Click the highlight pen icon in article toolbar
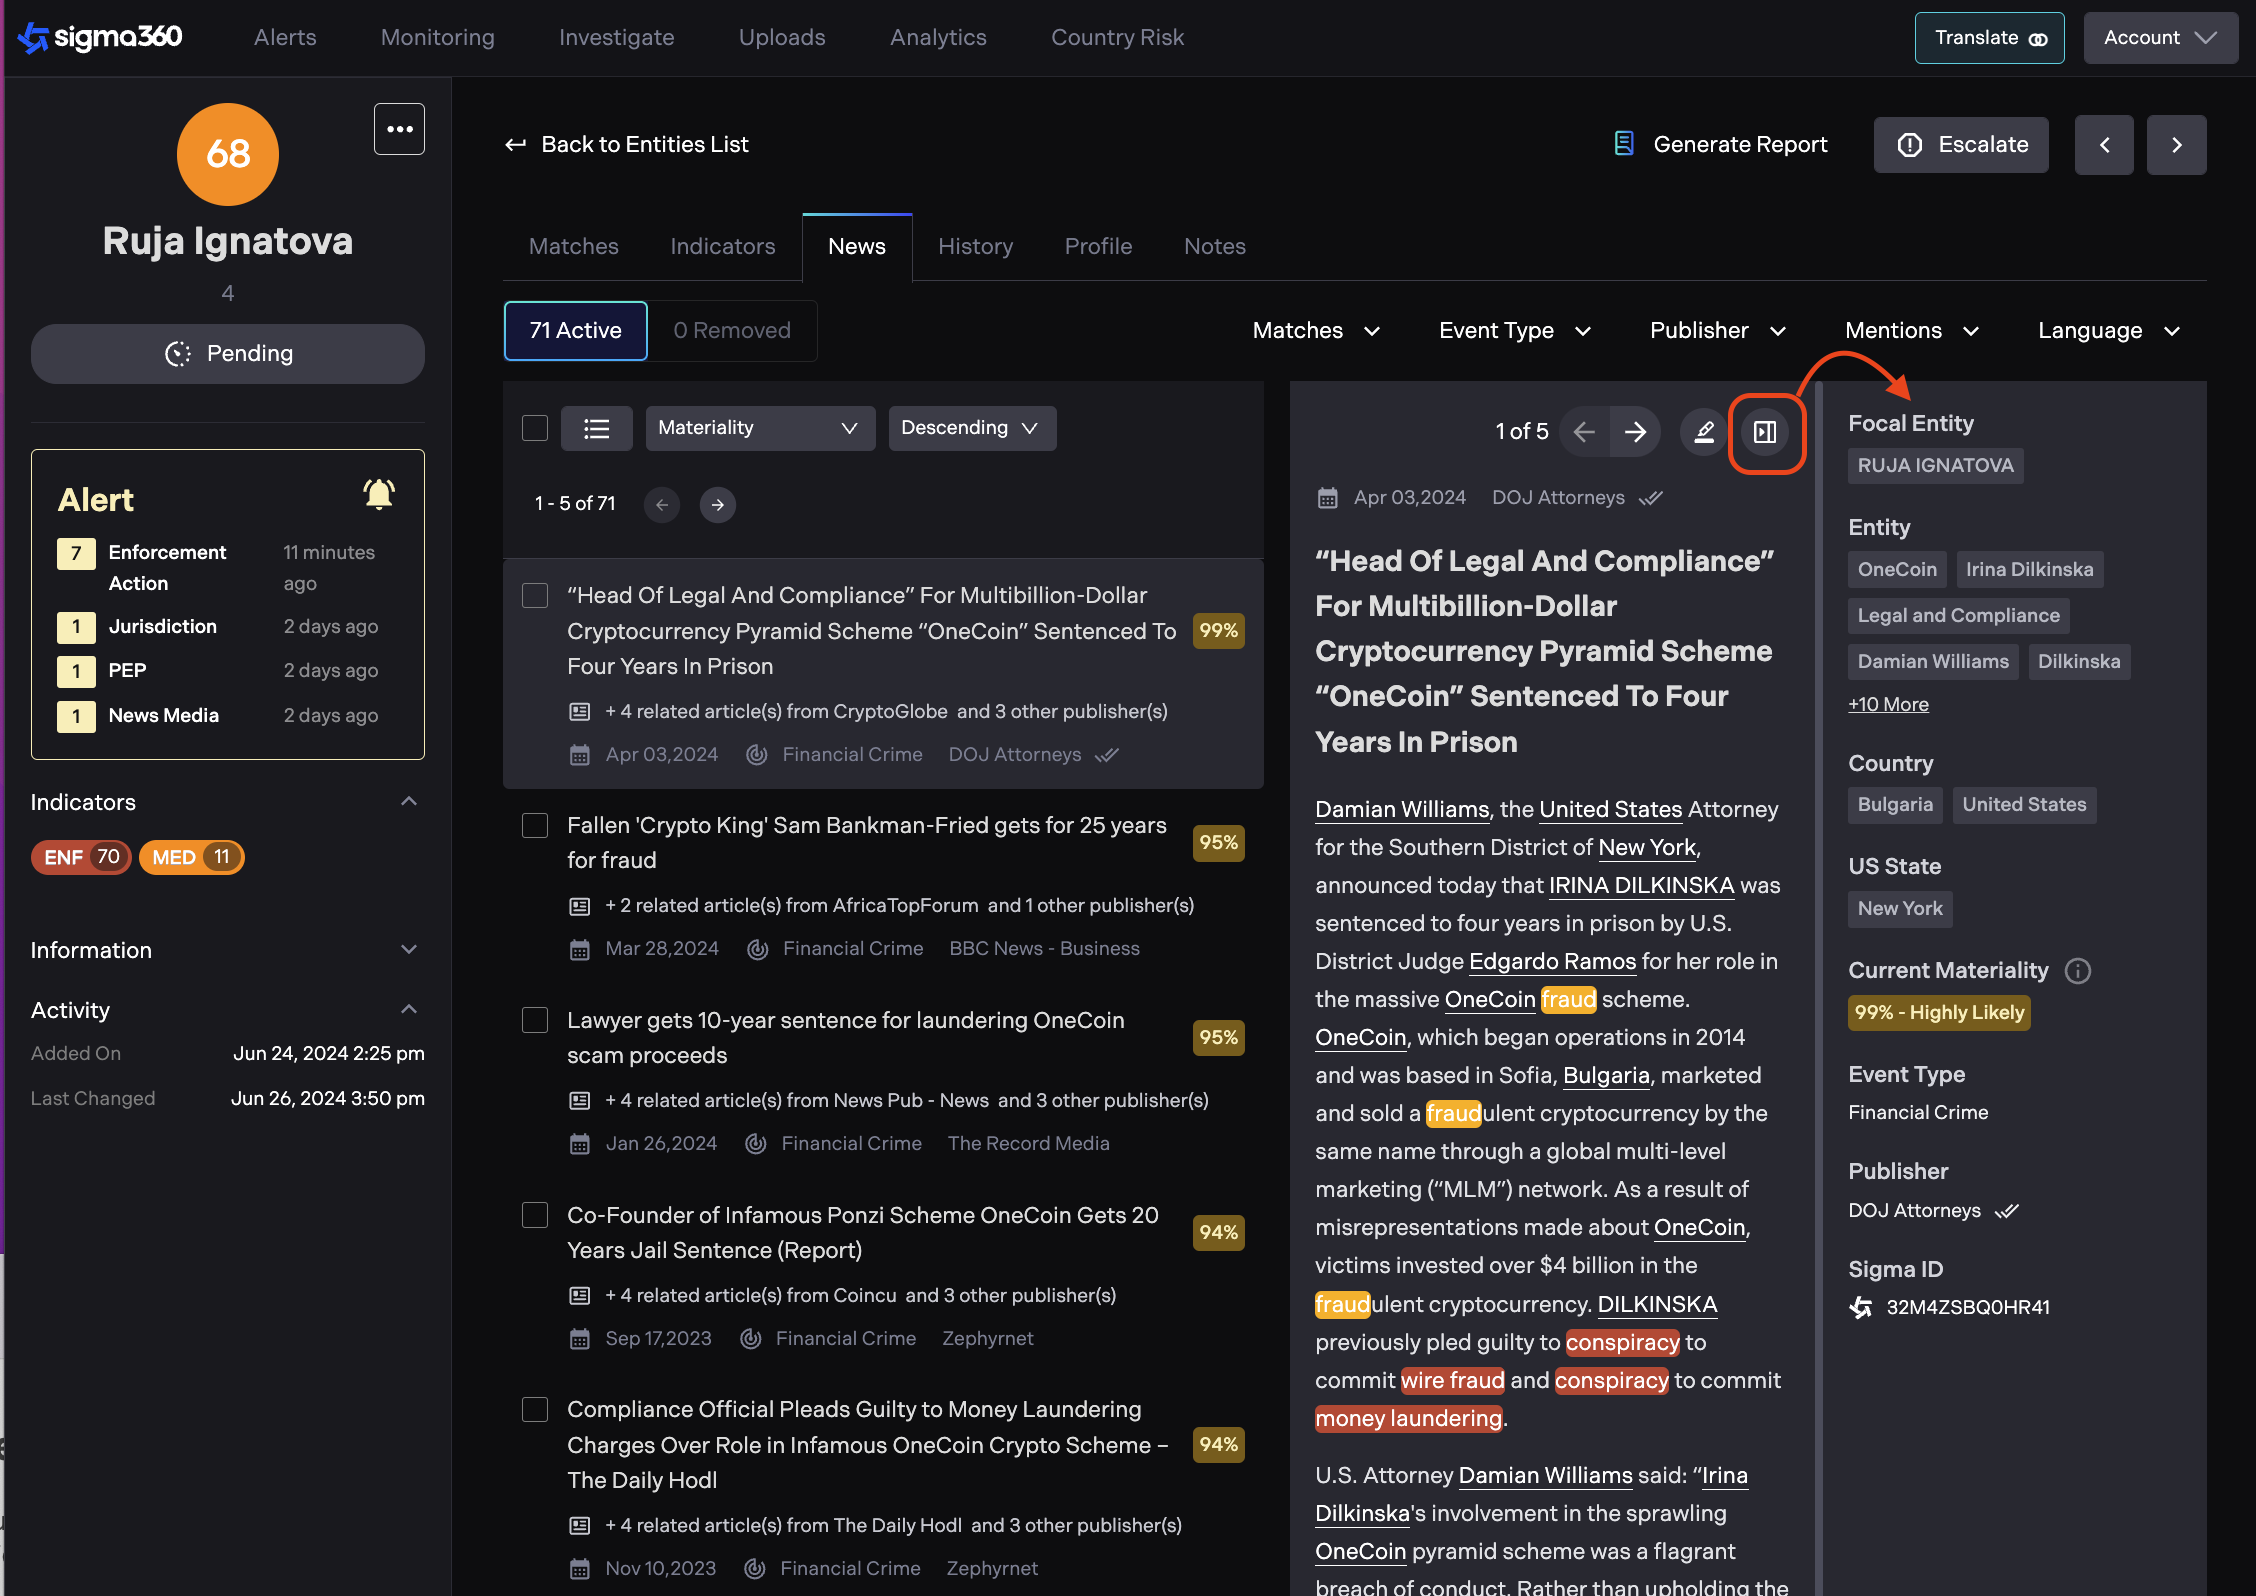2256x1596 pixels. point(1704,432)
